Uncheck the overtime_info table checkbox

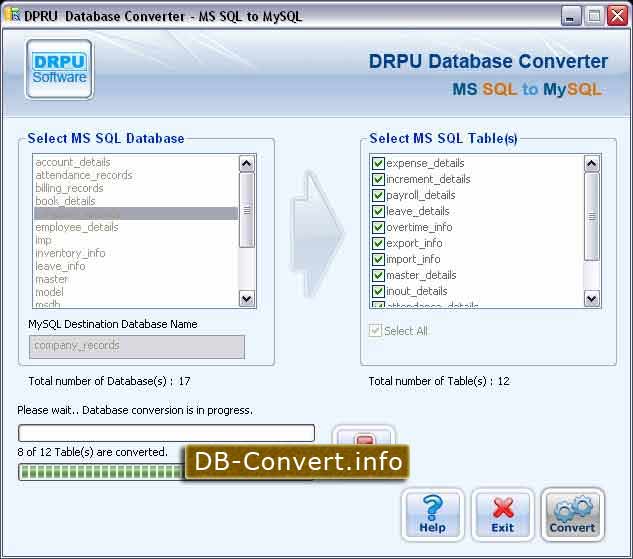[x=378, y=227]
